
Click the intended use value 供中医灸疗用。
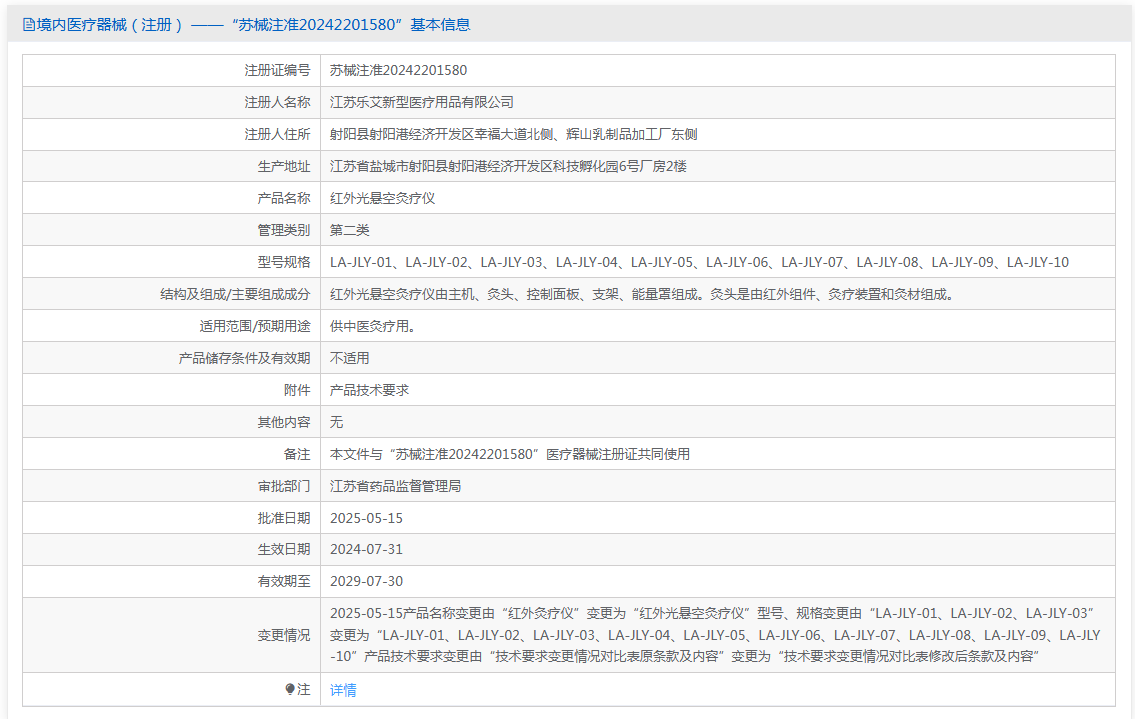click(374, 326)
